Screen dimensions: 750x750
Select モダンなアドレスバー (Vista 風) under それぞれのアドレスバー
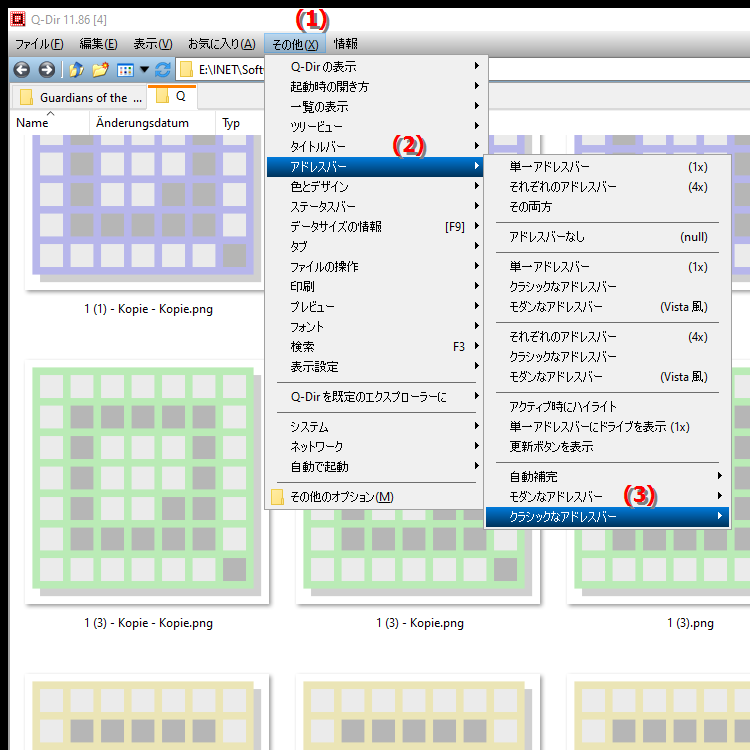607,377
